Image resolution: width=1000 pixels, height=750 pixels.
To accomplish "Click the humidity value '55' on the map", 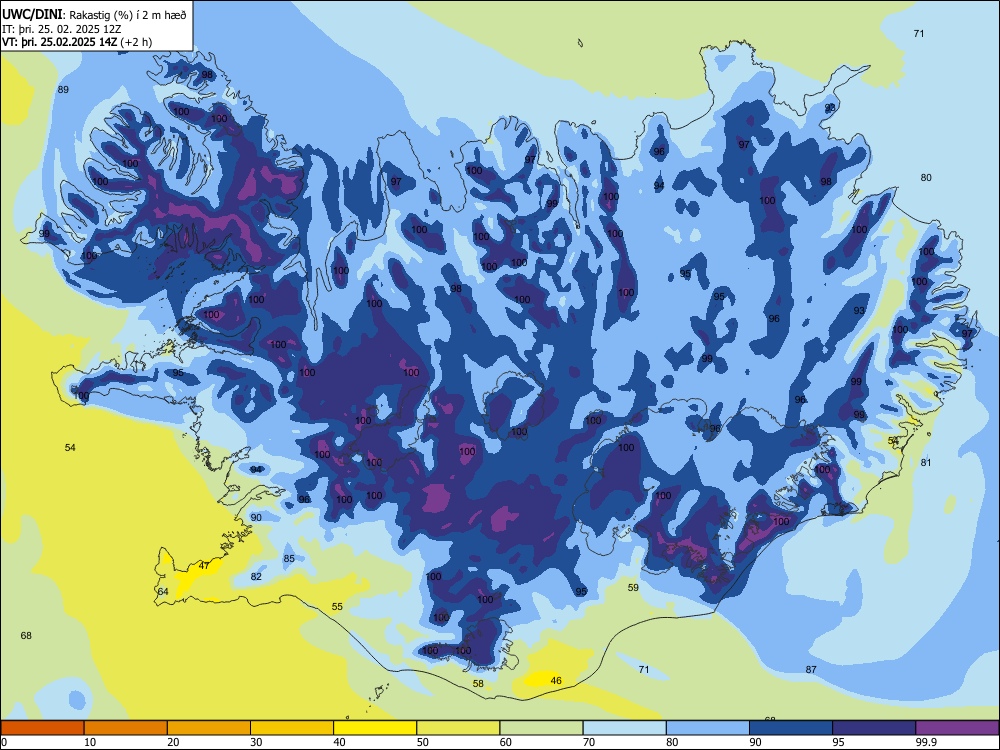I will click(x=337, y=607).
